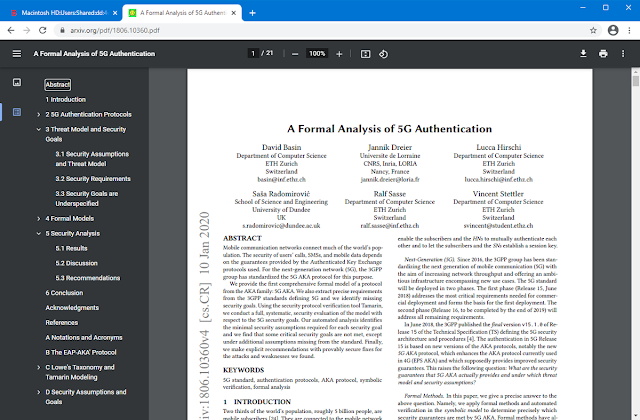Switch sidebar to thumbnail view

pos(17,82)
